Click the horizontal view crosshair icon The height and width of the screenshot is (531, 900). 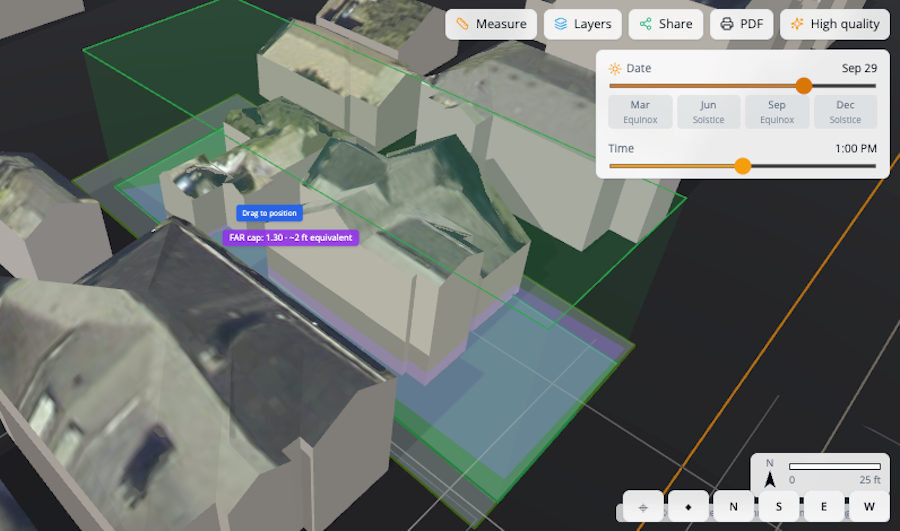[x=643, y=507]
